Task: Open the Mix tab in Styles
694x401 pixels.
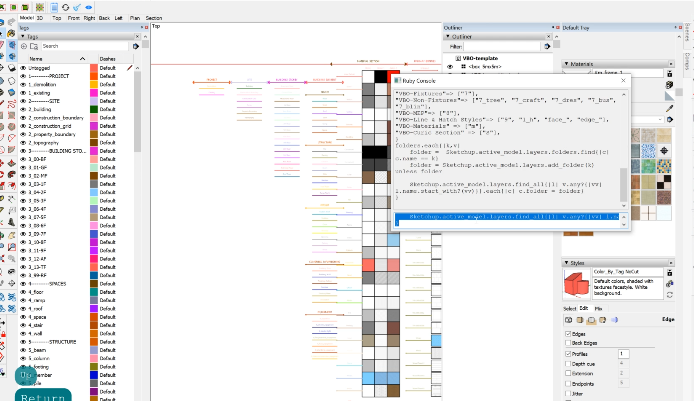Action: 599,309
